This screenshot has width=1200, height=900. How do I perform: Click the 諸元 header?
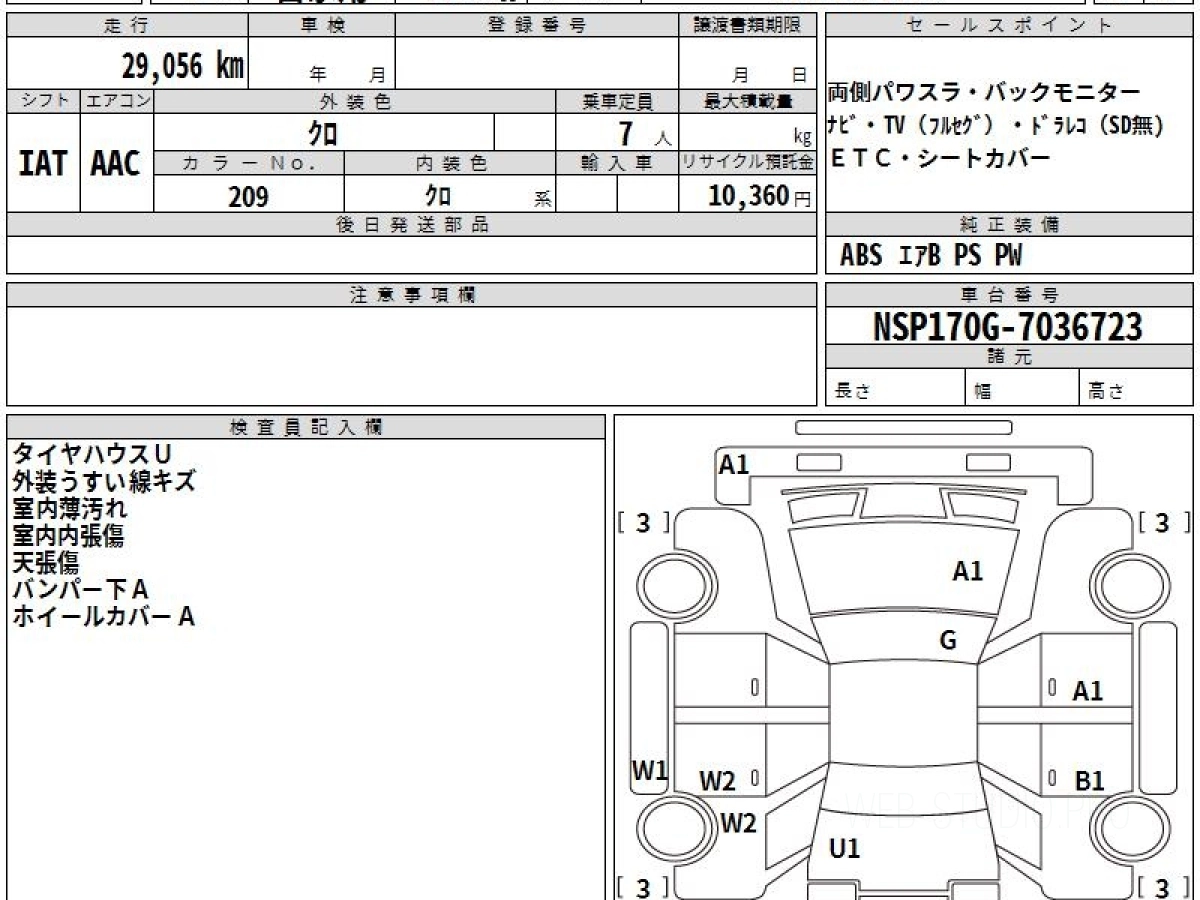pos(1009,357)
